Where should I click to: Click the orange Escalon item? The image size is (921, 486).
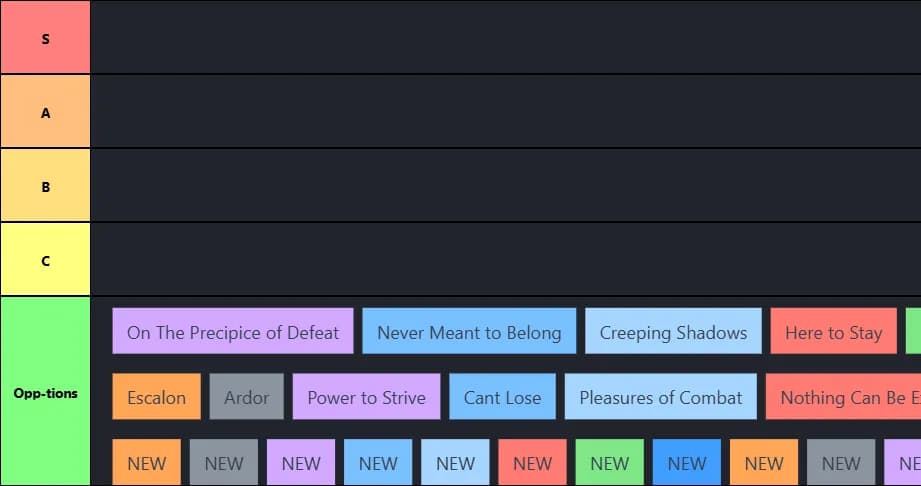coord(156,397)
